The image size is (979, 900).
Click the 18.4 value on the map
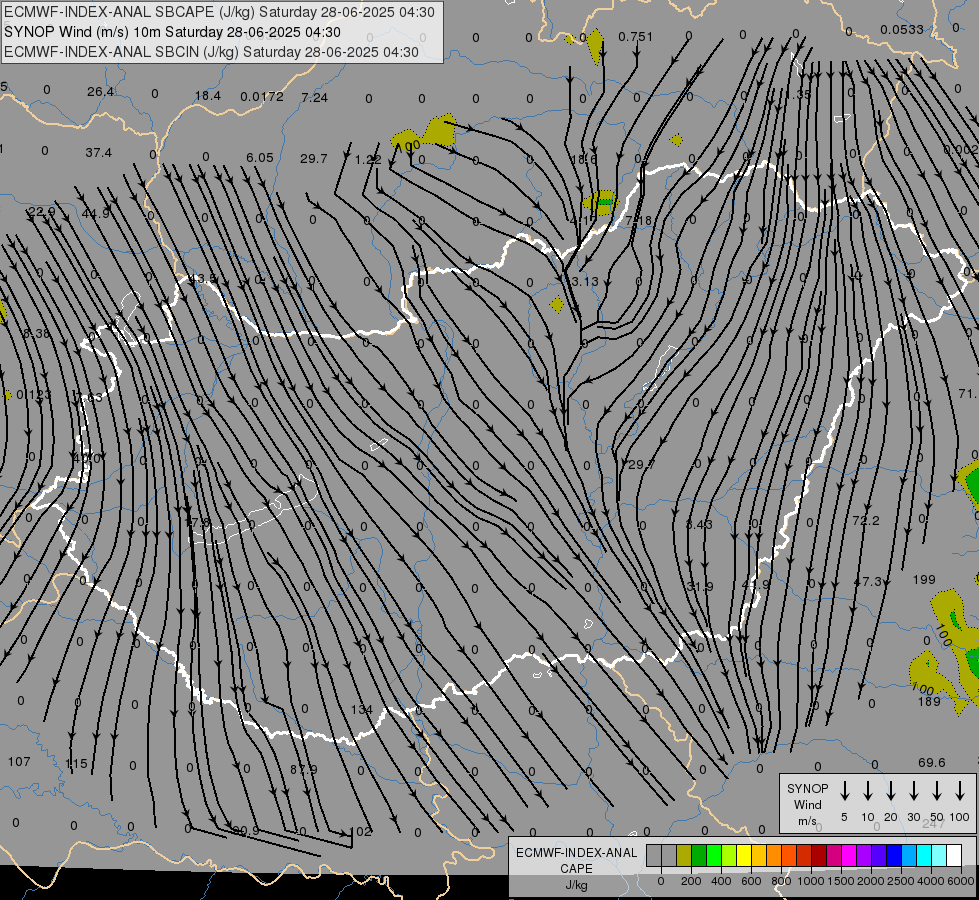(x=208, y=96)
